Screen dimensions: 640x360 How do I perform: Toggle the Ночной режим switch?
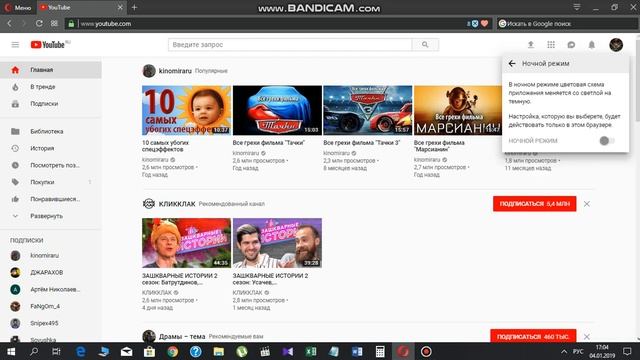pyautogui.click(x=607, y=141)
